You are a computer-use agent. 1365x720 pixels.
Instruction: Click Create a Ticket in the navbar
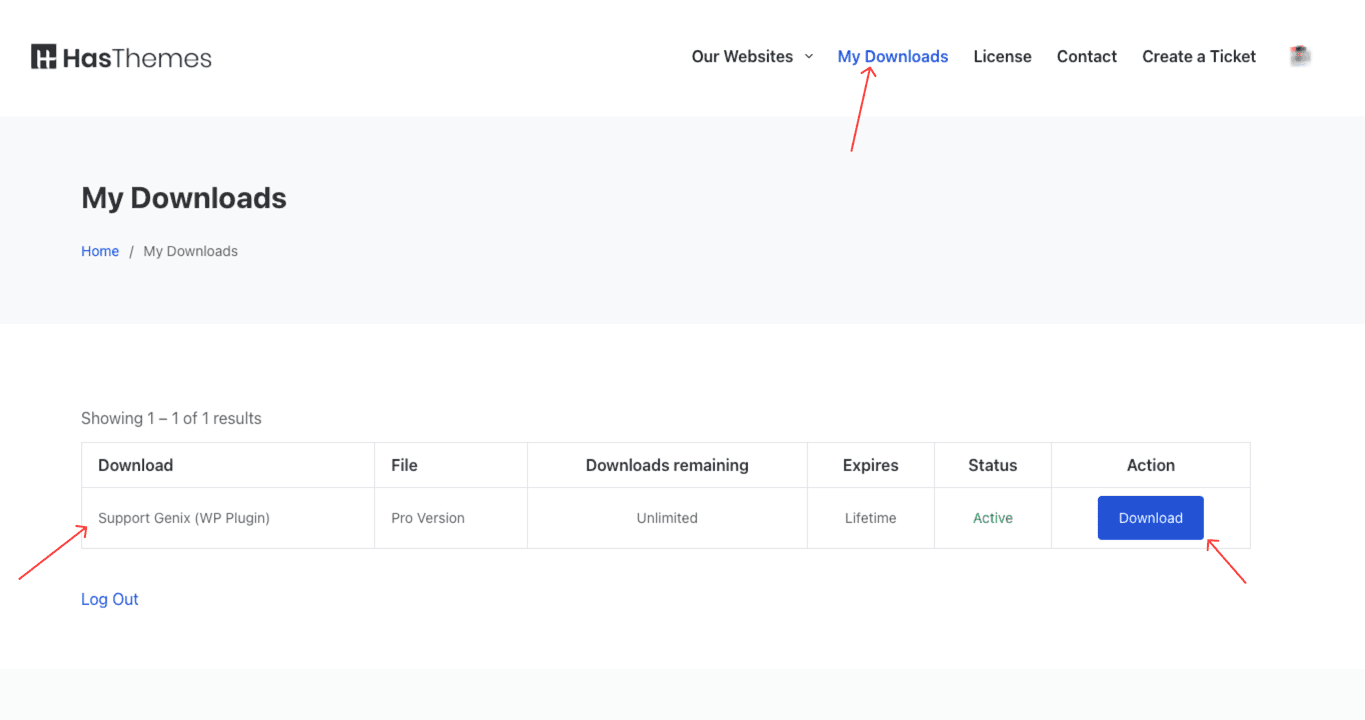pos(1198,57)
